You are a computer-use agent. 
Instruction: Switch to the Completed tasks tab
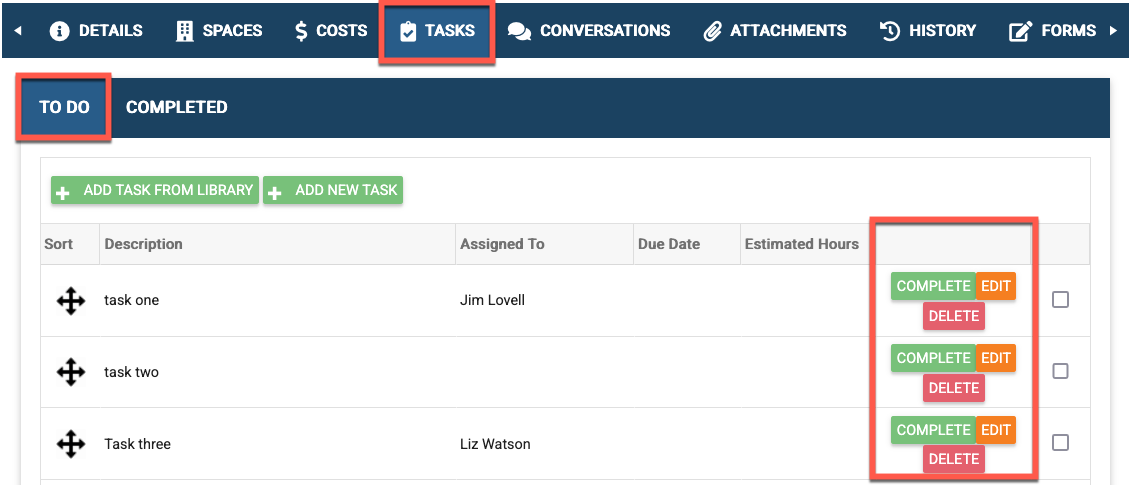[x=177, y=107]
